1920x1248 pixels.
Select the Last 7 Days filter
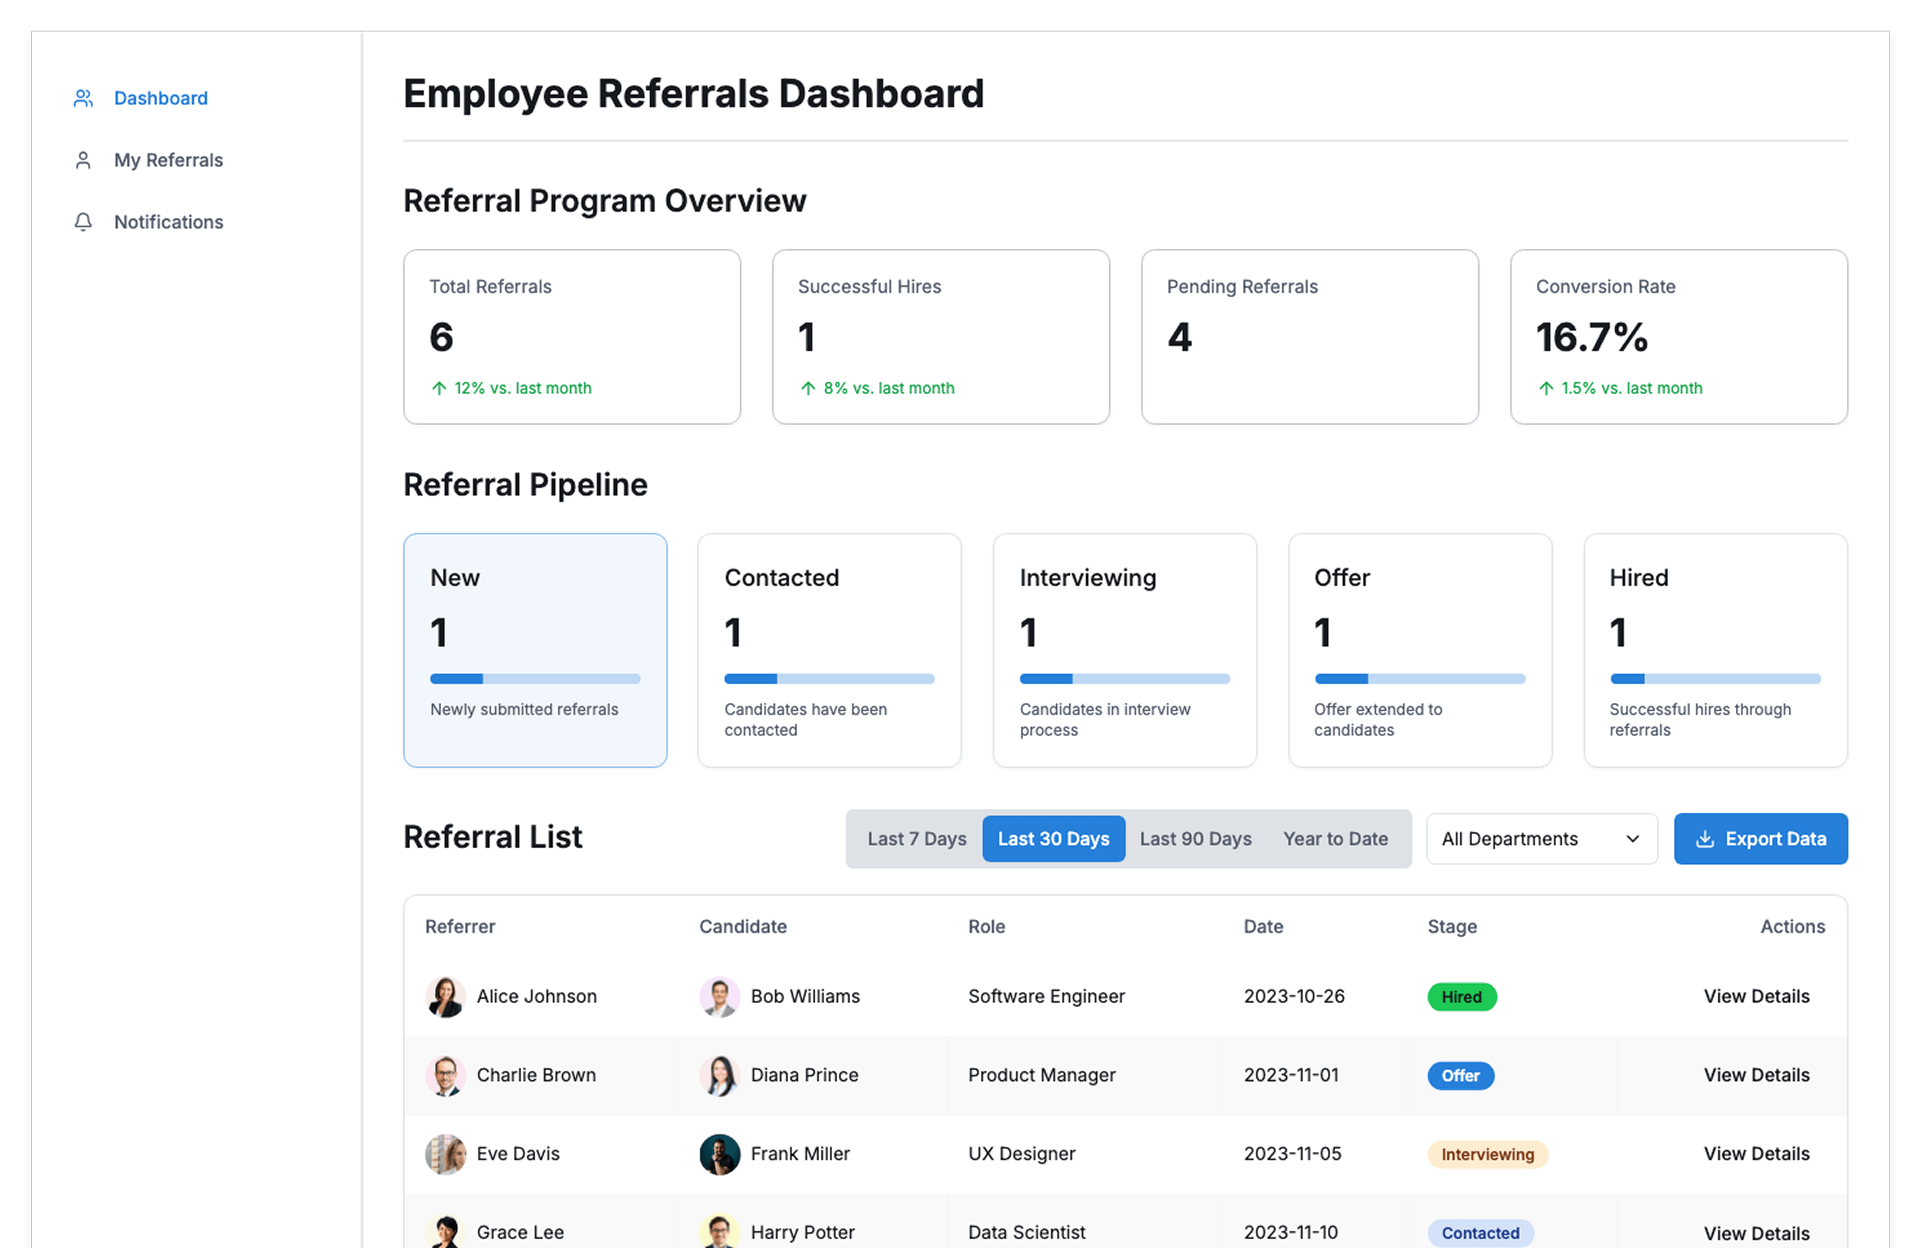916,839
